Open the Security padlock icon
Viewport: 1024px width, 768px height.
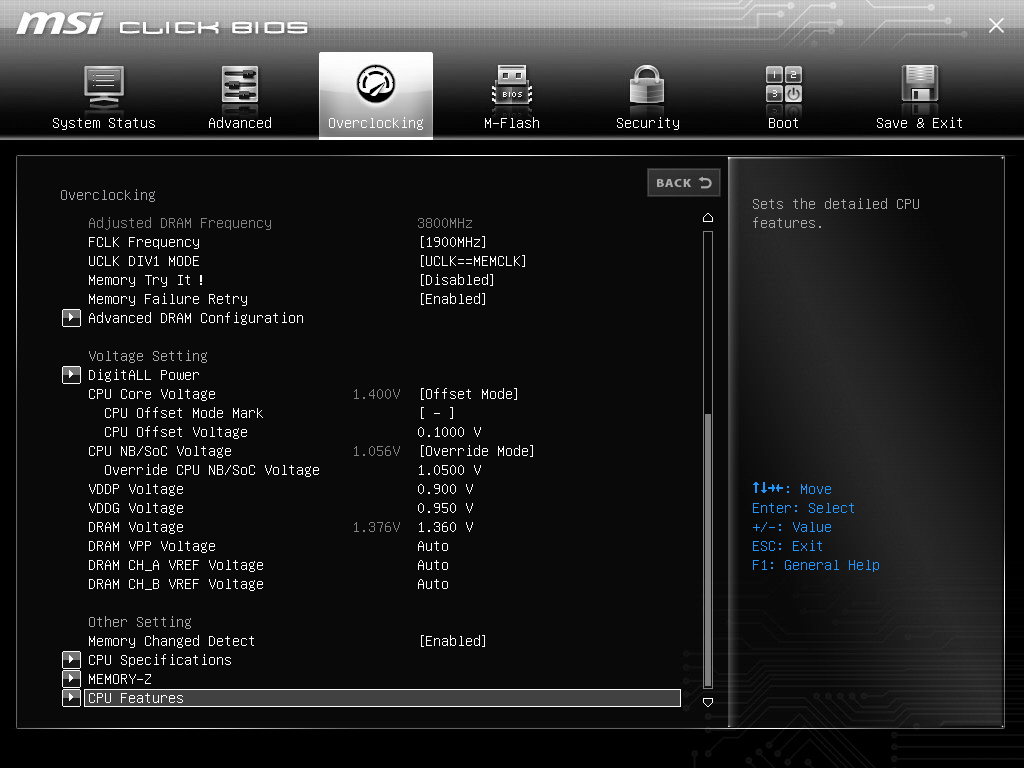pos(647,86)
